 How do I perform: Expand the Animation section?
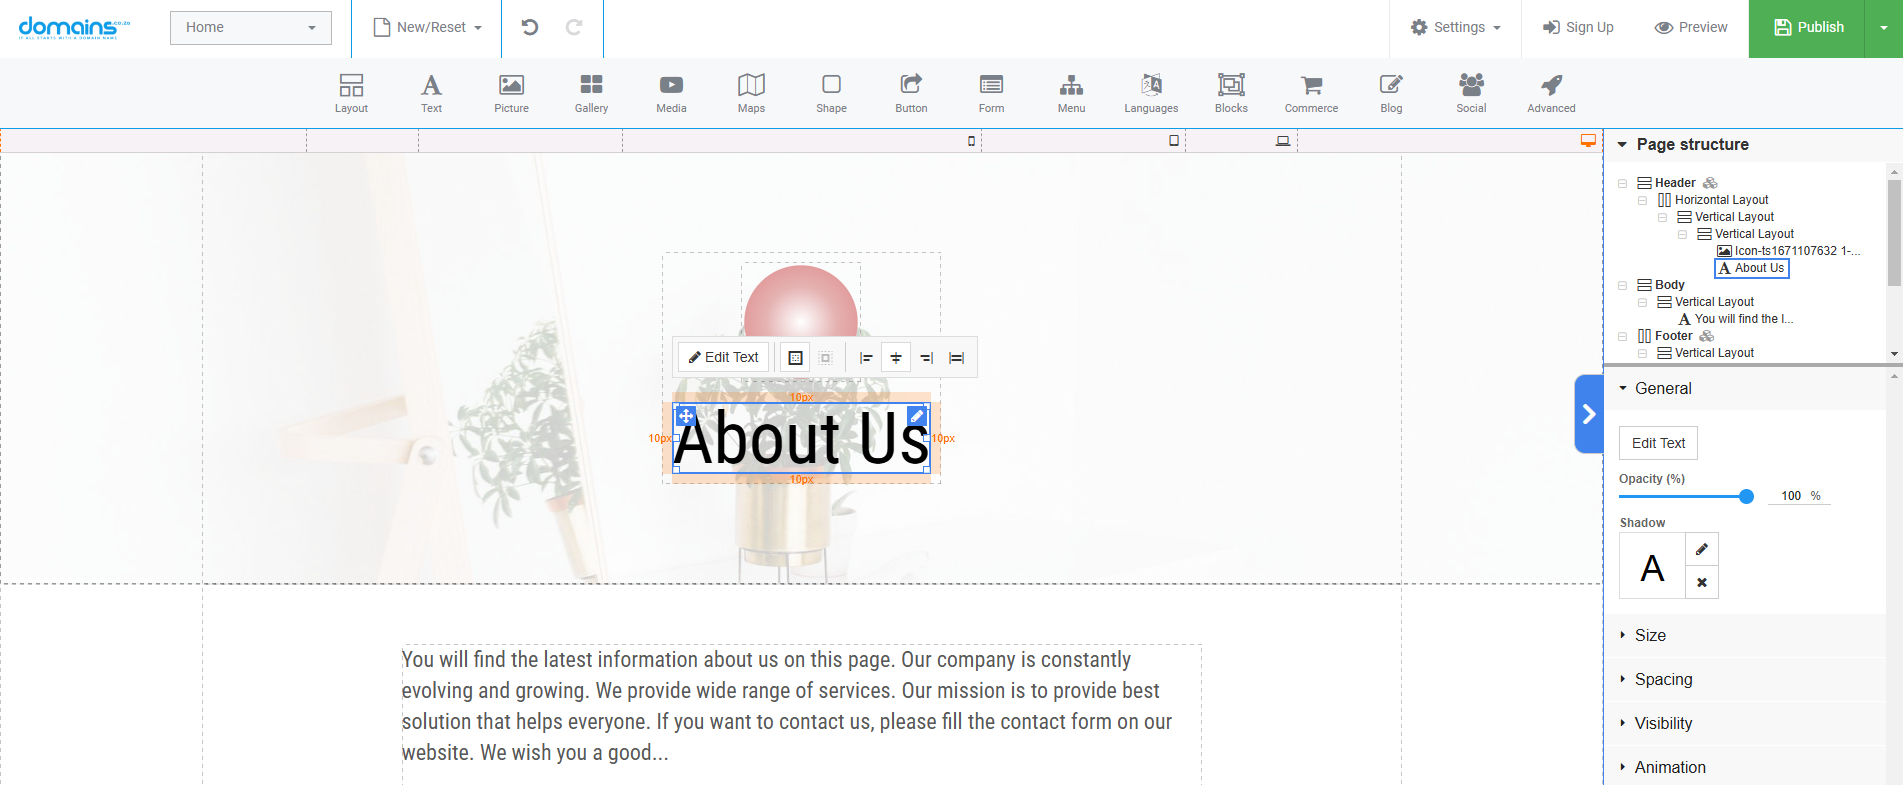click(x=1669, y=767)
